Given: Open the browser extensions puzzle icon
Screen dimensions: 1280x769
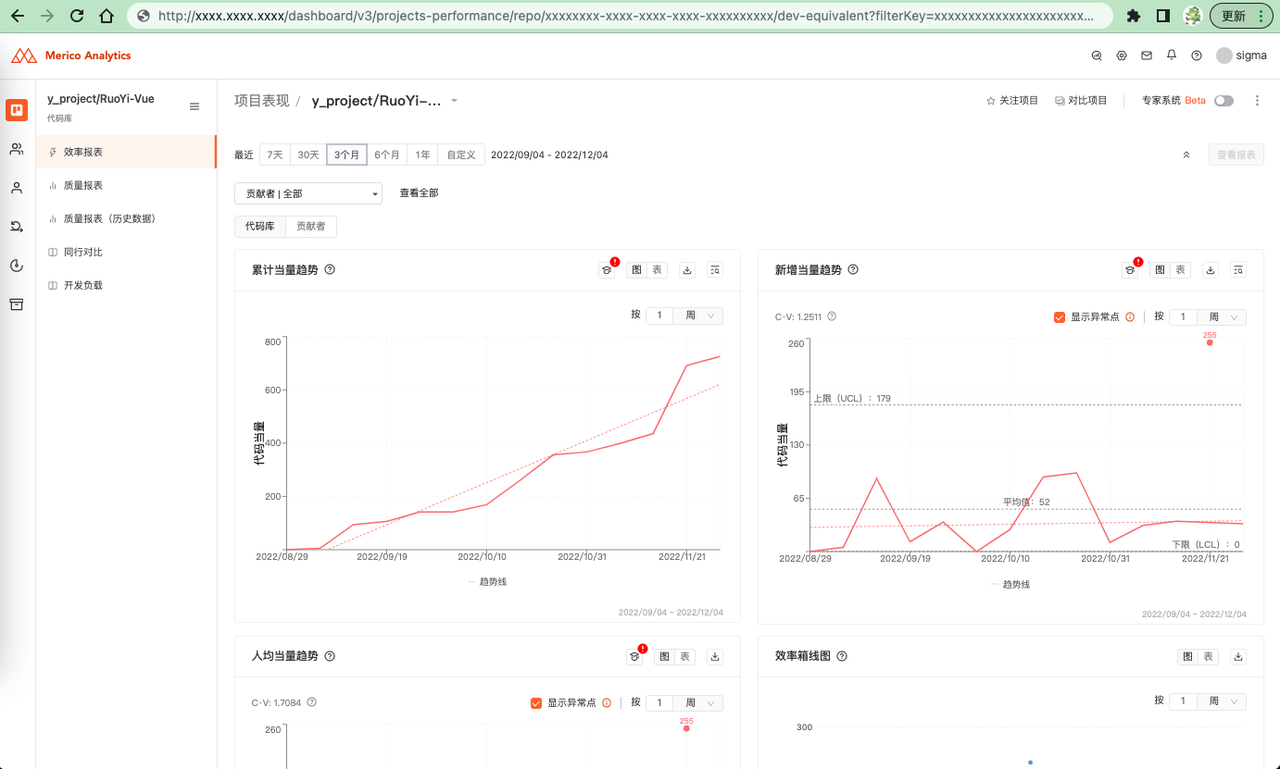Looking at the screenshot, I should click(x=1133, y=16).
